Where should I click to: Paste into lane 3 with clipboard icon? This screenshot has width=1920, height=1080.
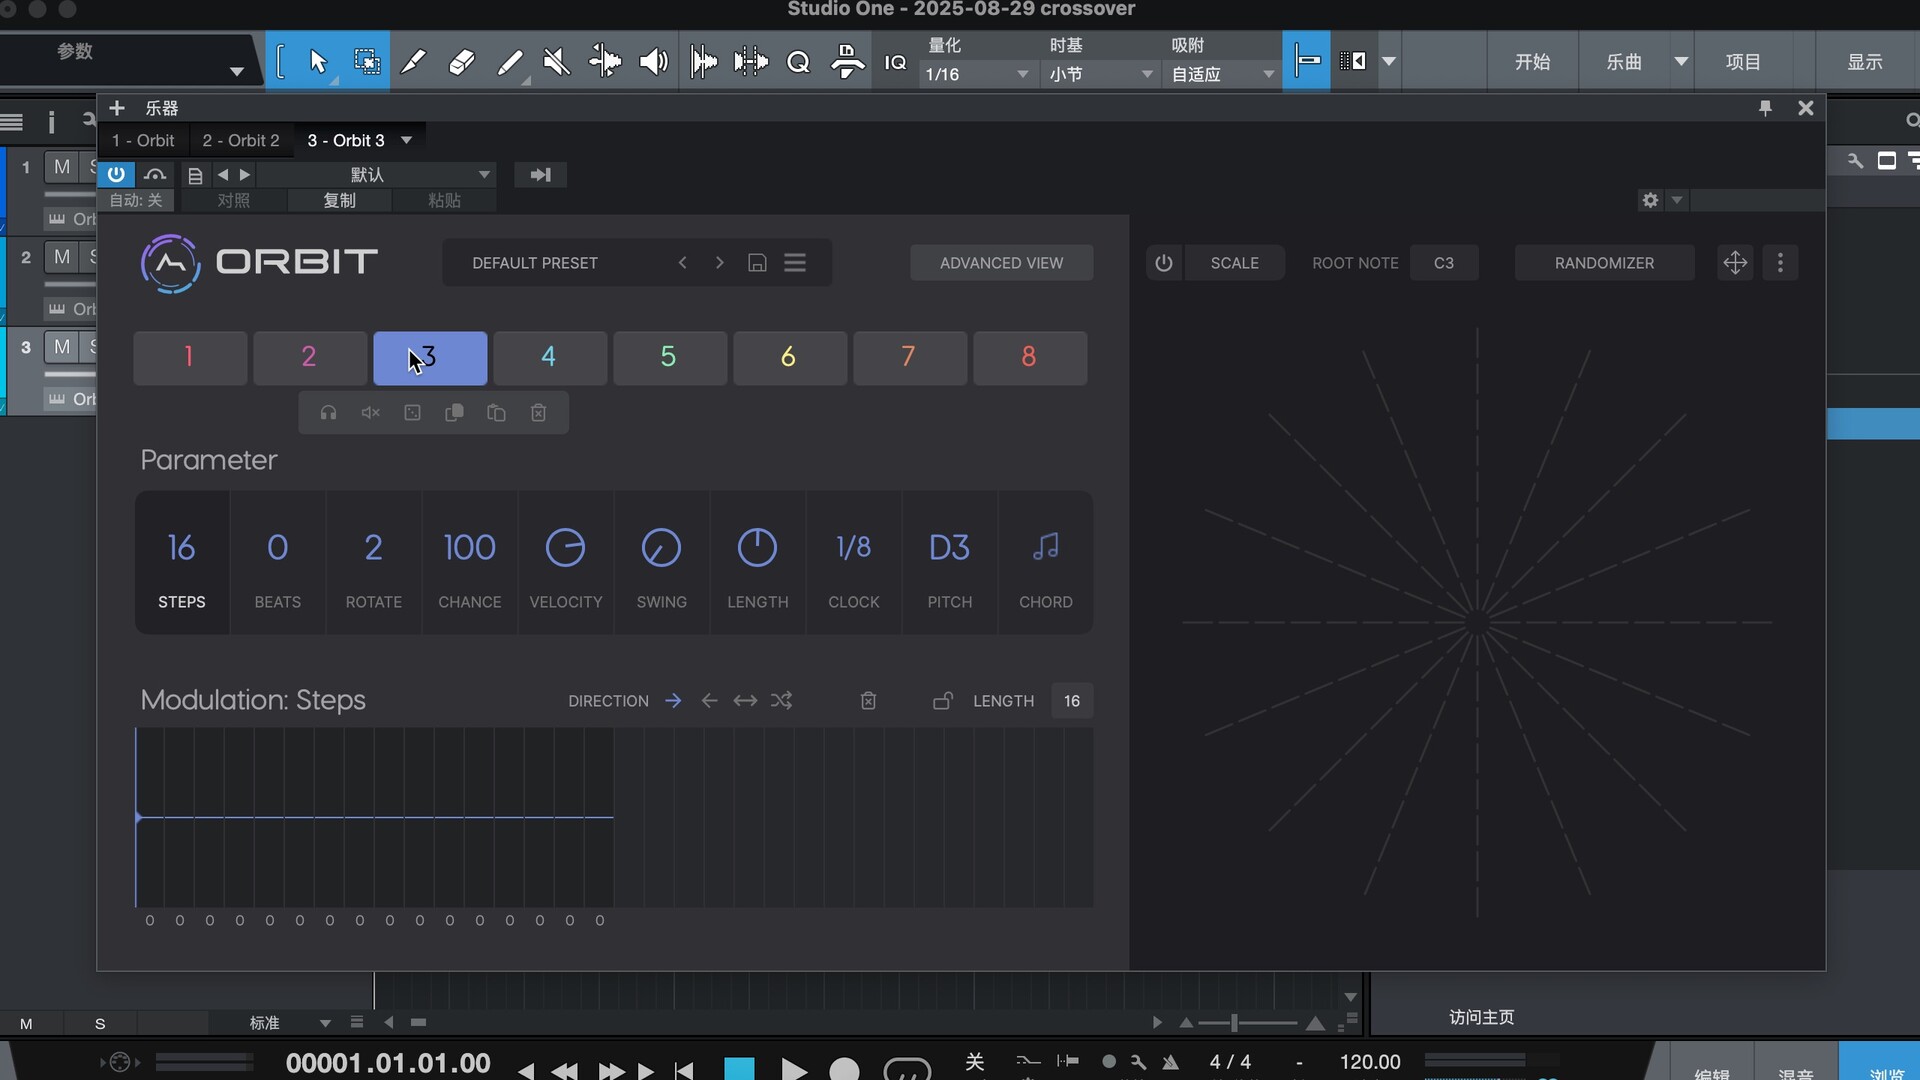tap(496, 413)
